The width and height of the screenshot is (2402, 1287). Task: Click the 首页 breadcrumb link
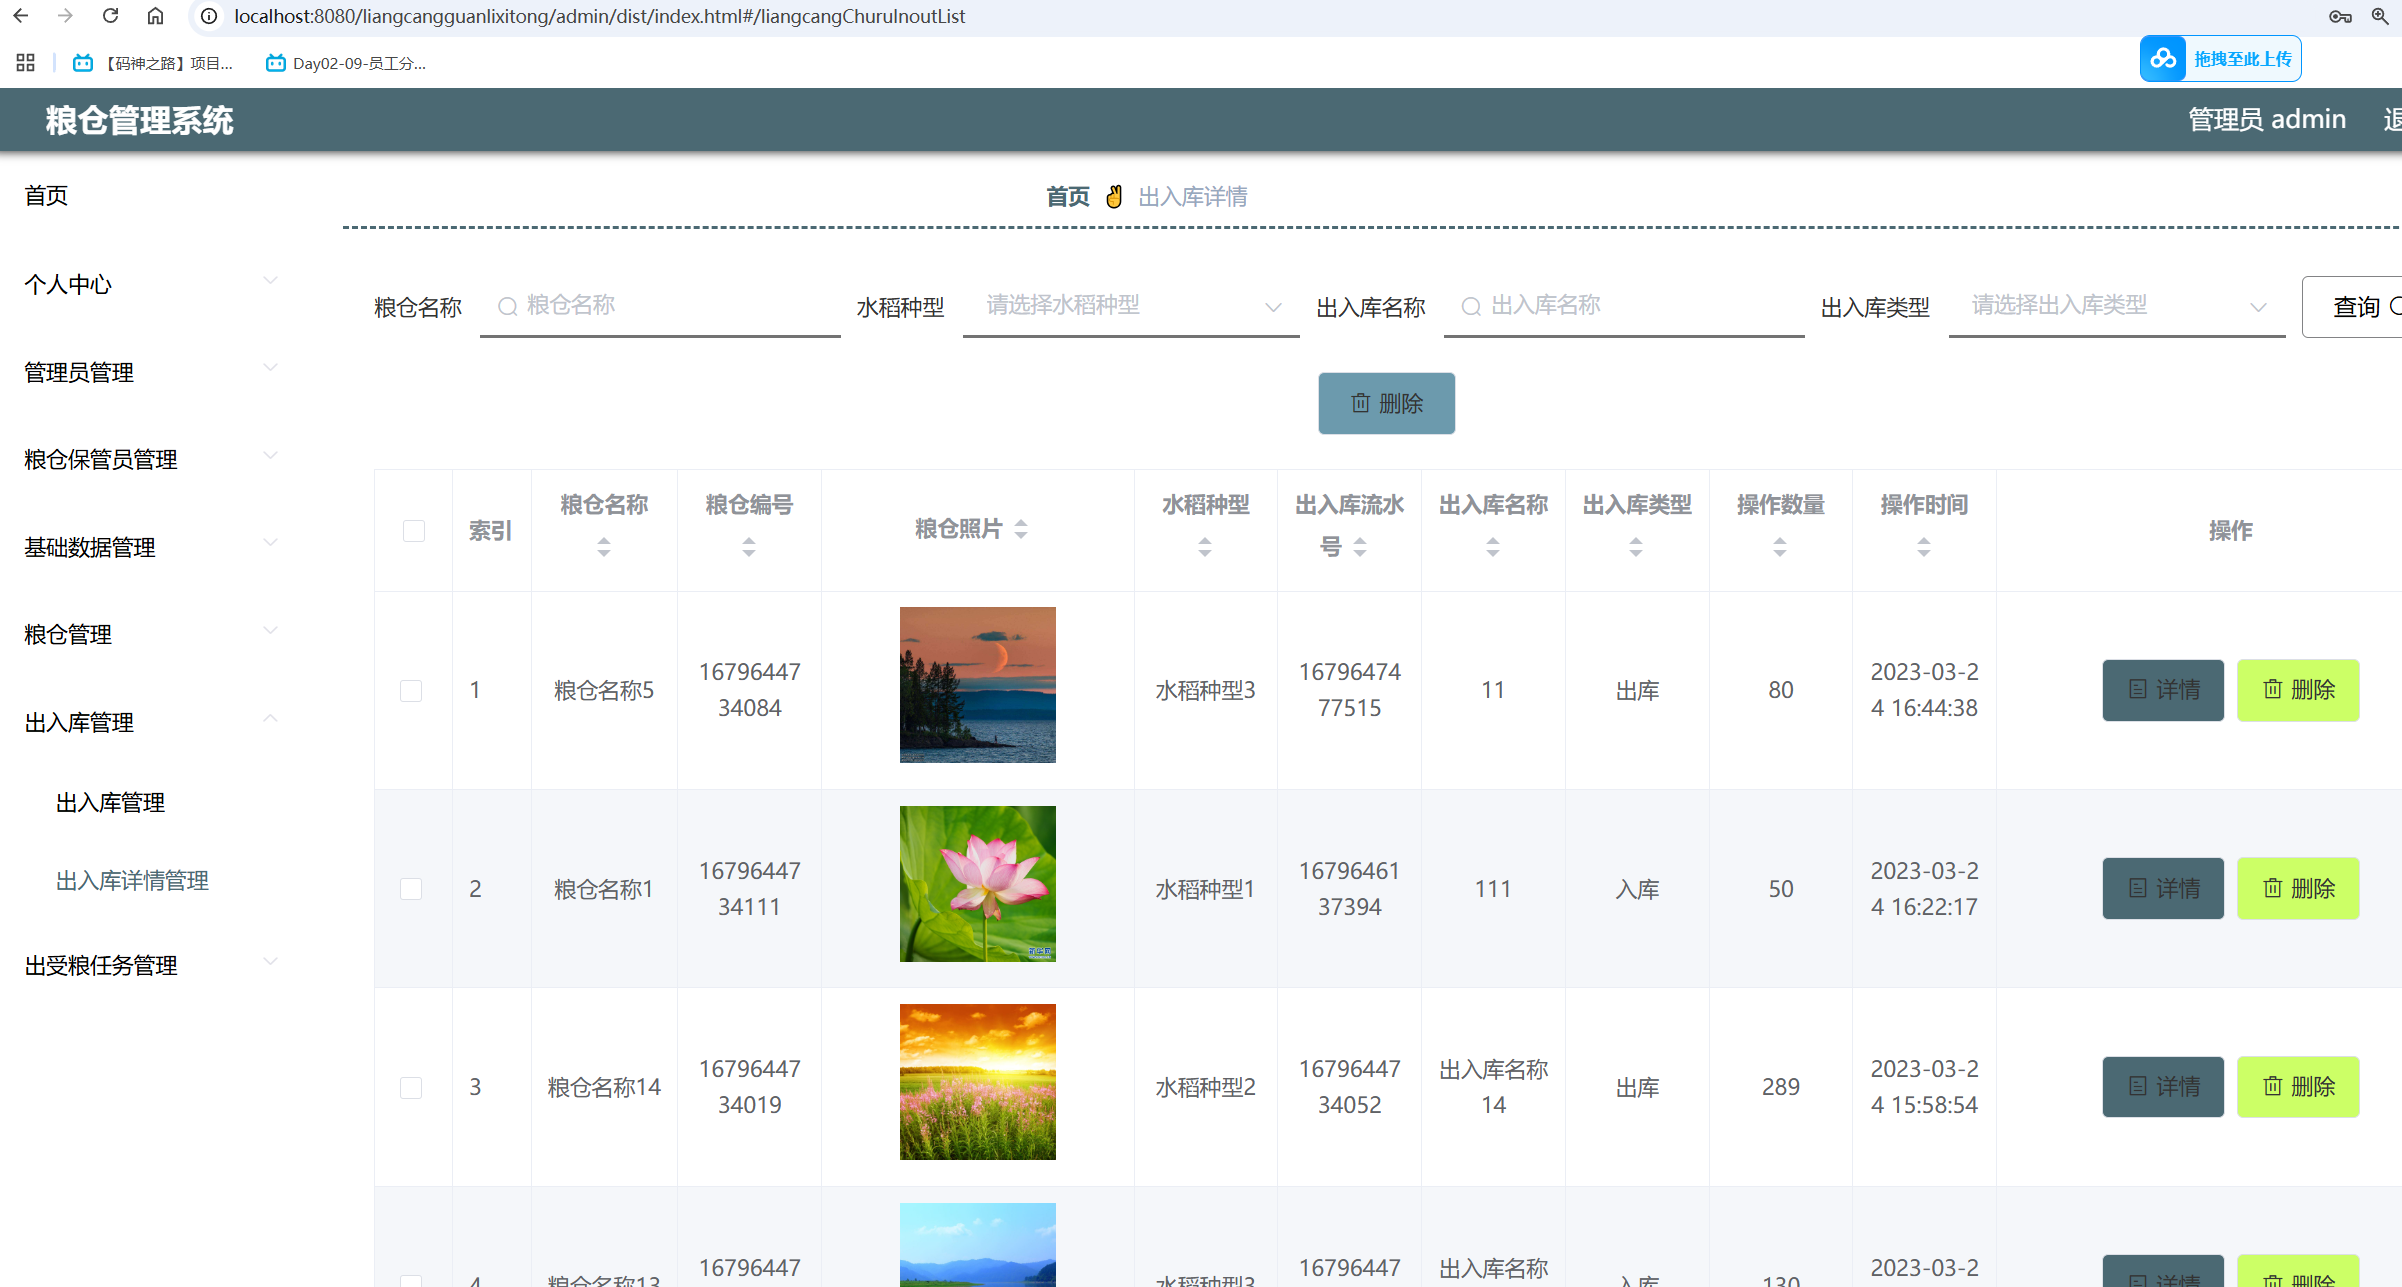pos(1068,197)
